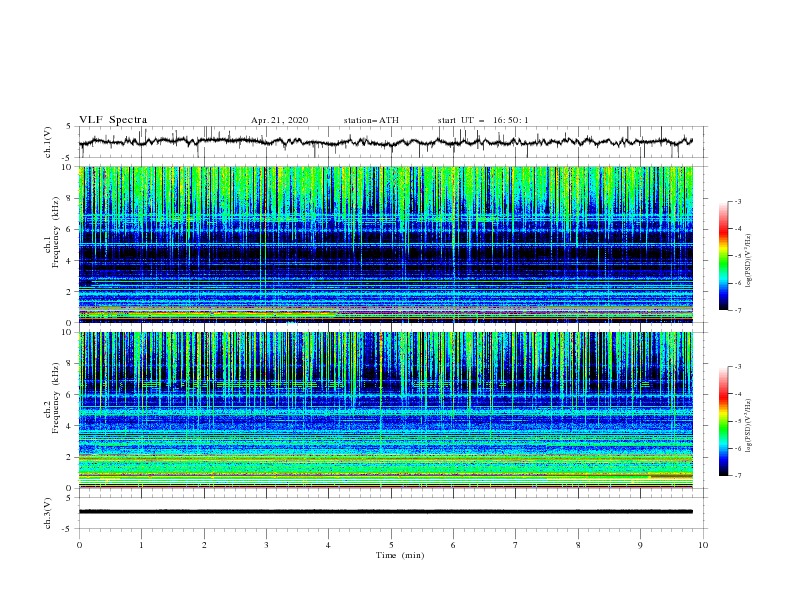Click the ch.1 spectrogram color bar
The height and width of the screenshot is (612, 792).
click(723, 255)
